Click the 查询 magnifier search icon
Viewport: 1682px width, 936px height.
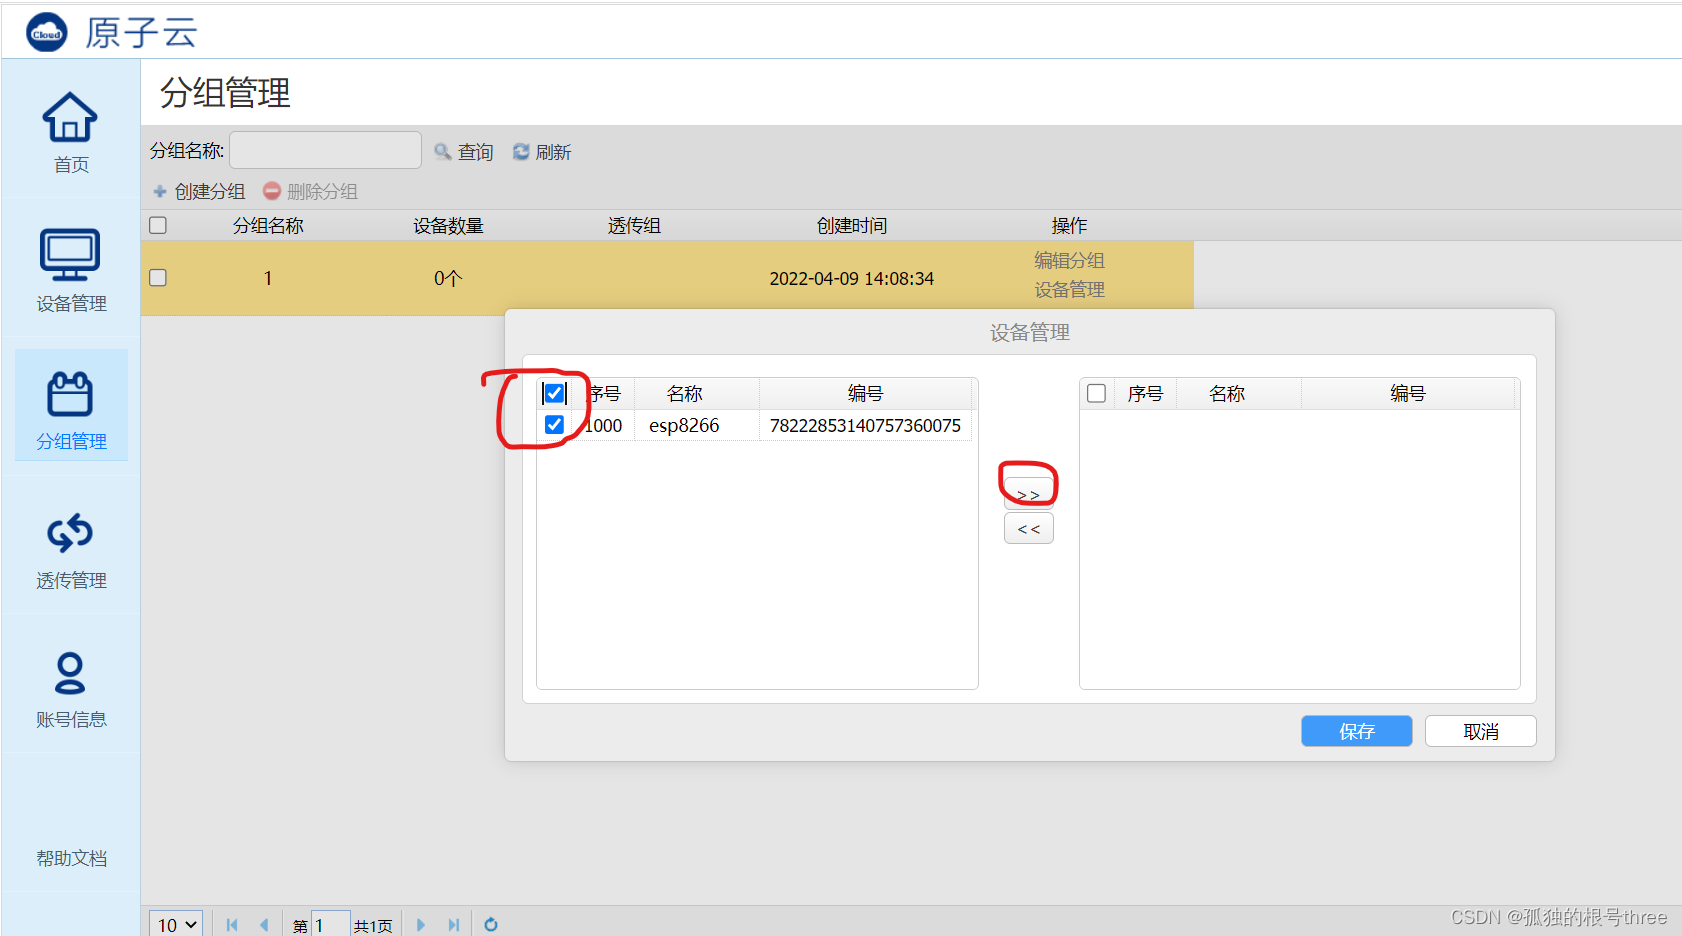[442, 152]
